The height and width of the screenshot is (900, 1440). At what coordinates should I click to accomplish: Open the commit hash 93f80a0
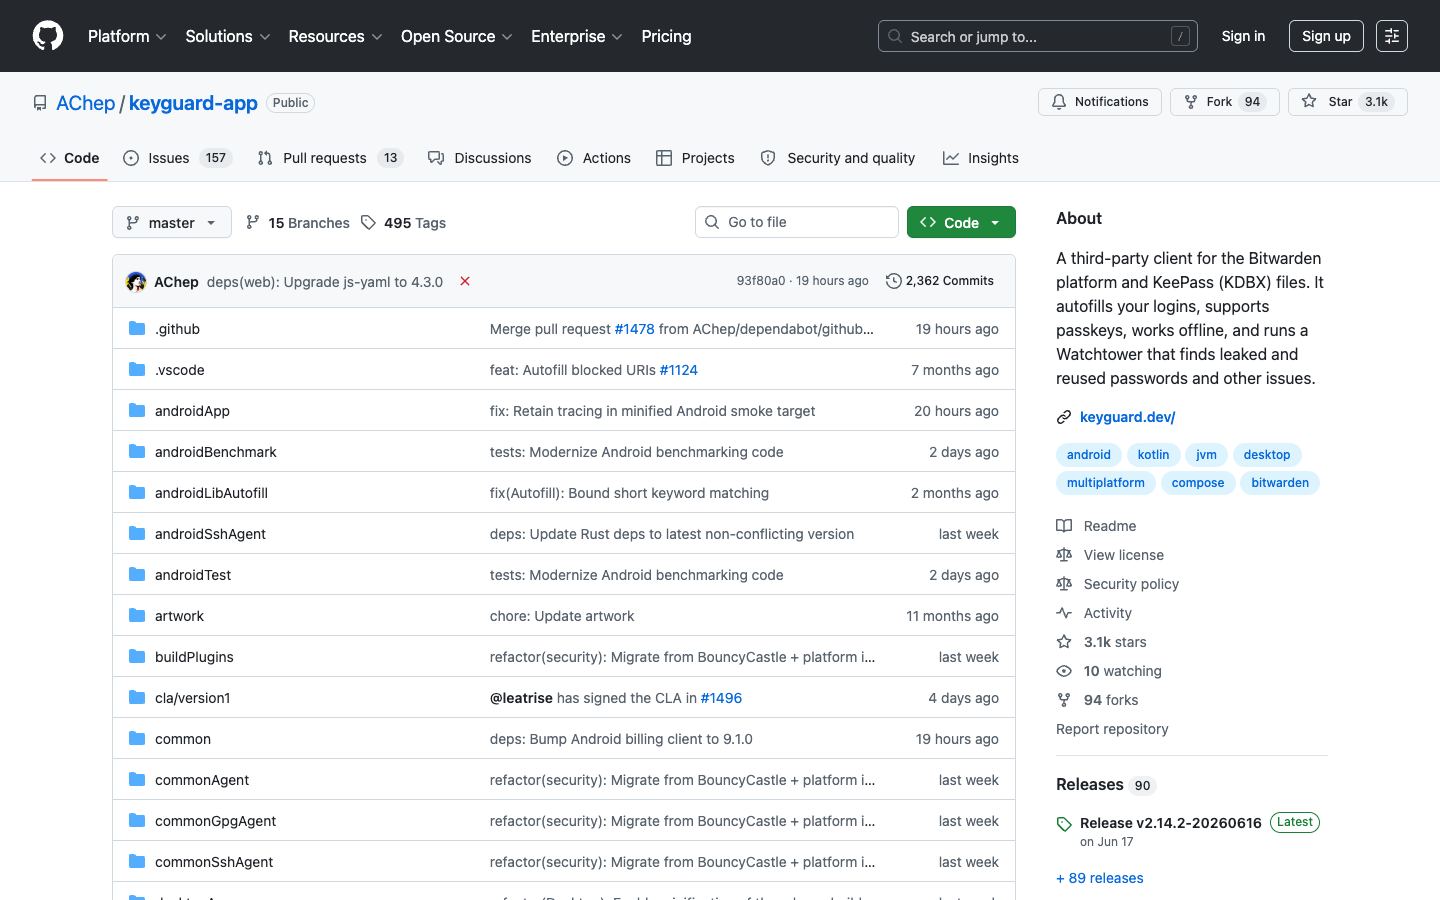[x=761, y=281]
